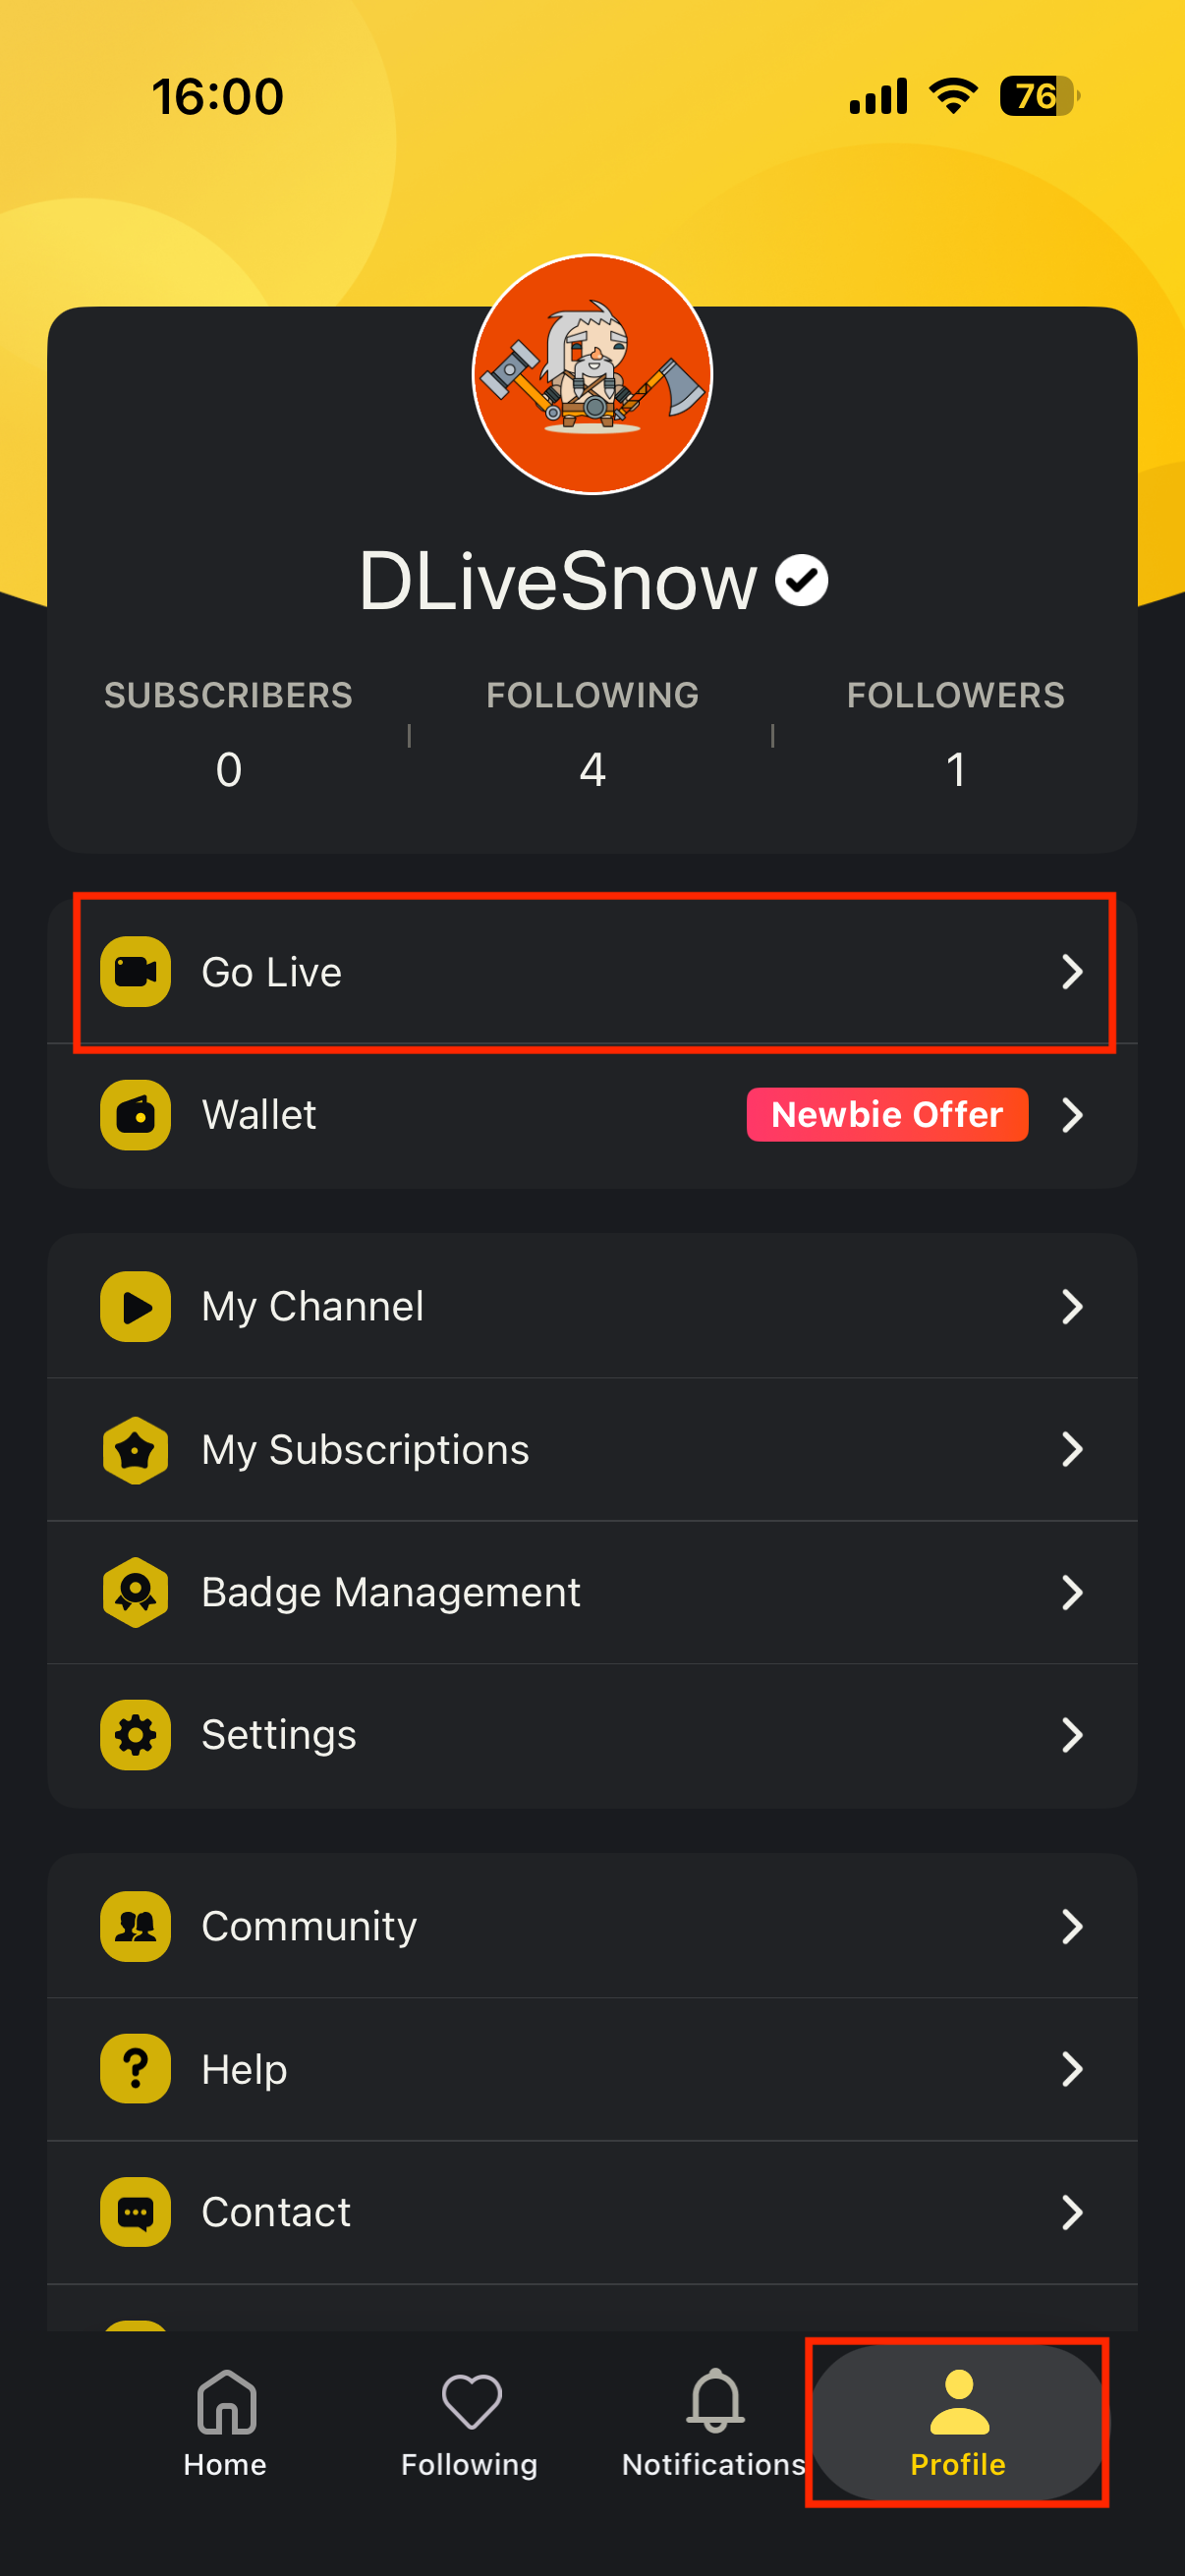Go to the Notifications tab
1185x2576 pixels.
click(714, 2422)
